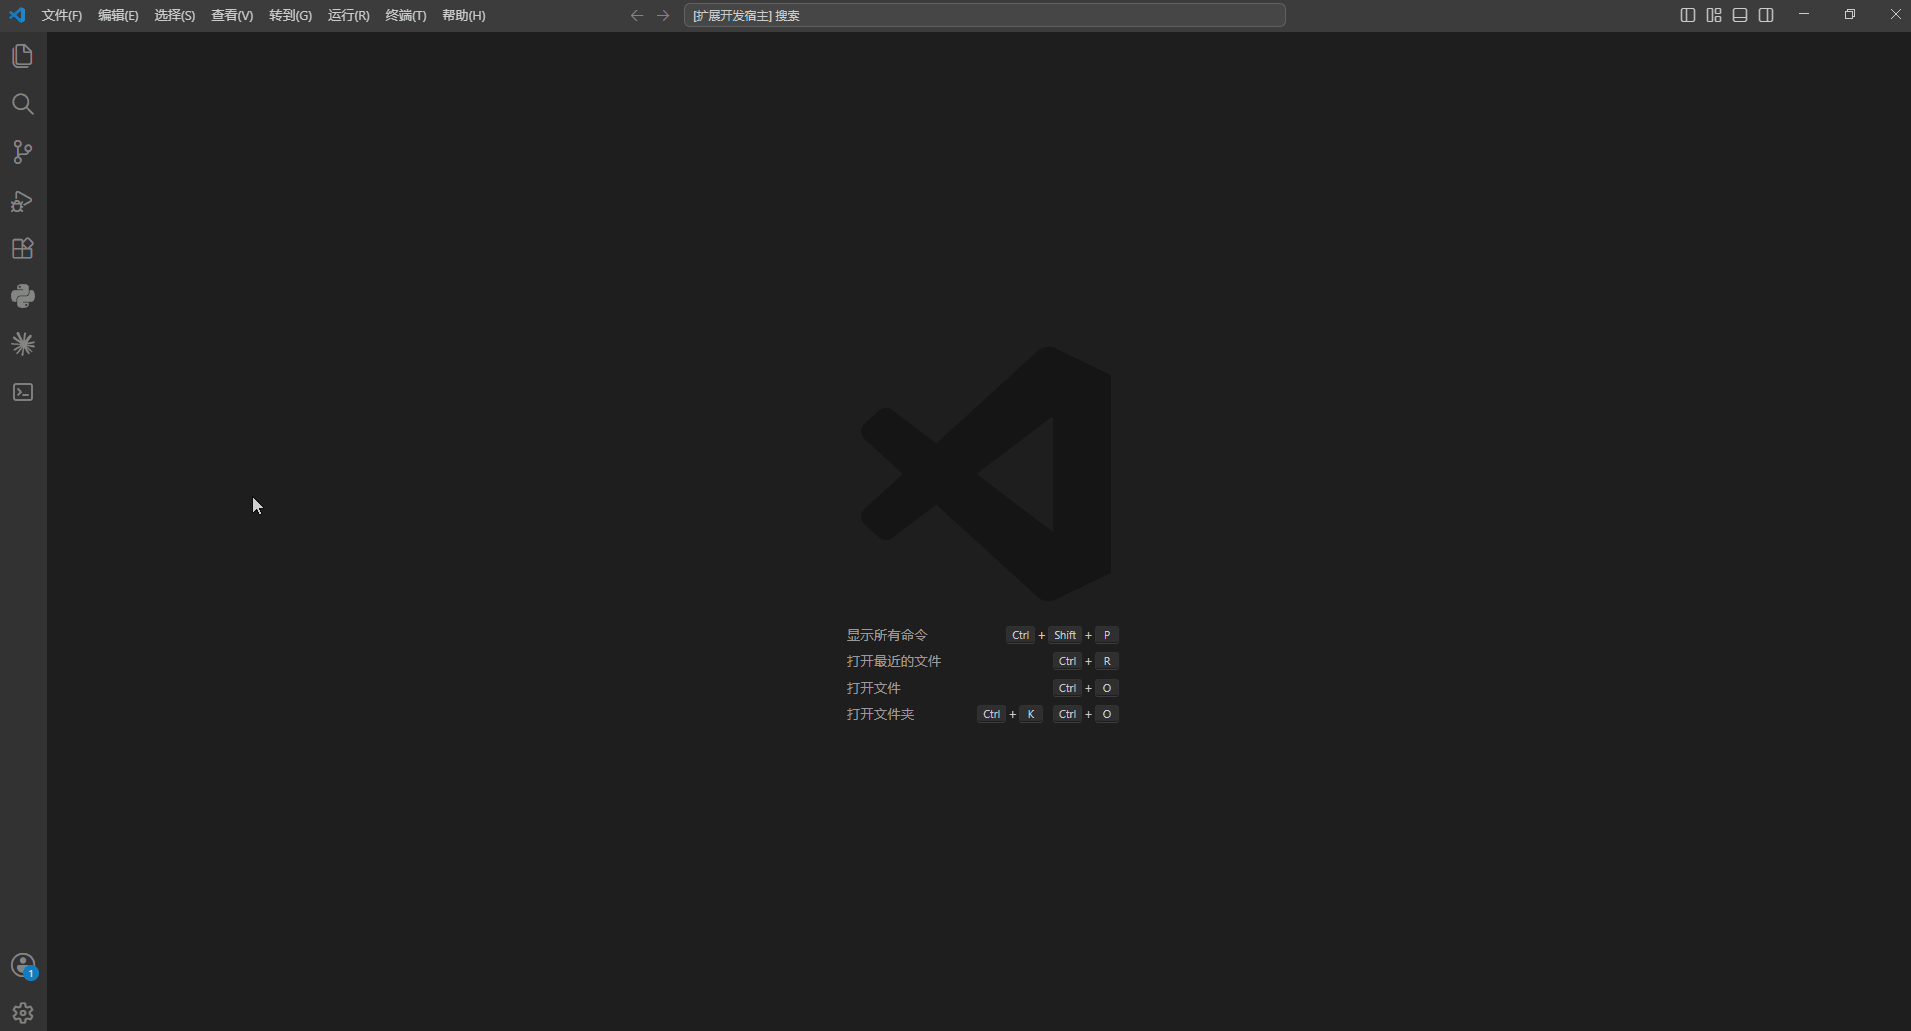Open the 运行(R) menu
Screen dimensions: 1911x1031
[349, 15]
